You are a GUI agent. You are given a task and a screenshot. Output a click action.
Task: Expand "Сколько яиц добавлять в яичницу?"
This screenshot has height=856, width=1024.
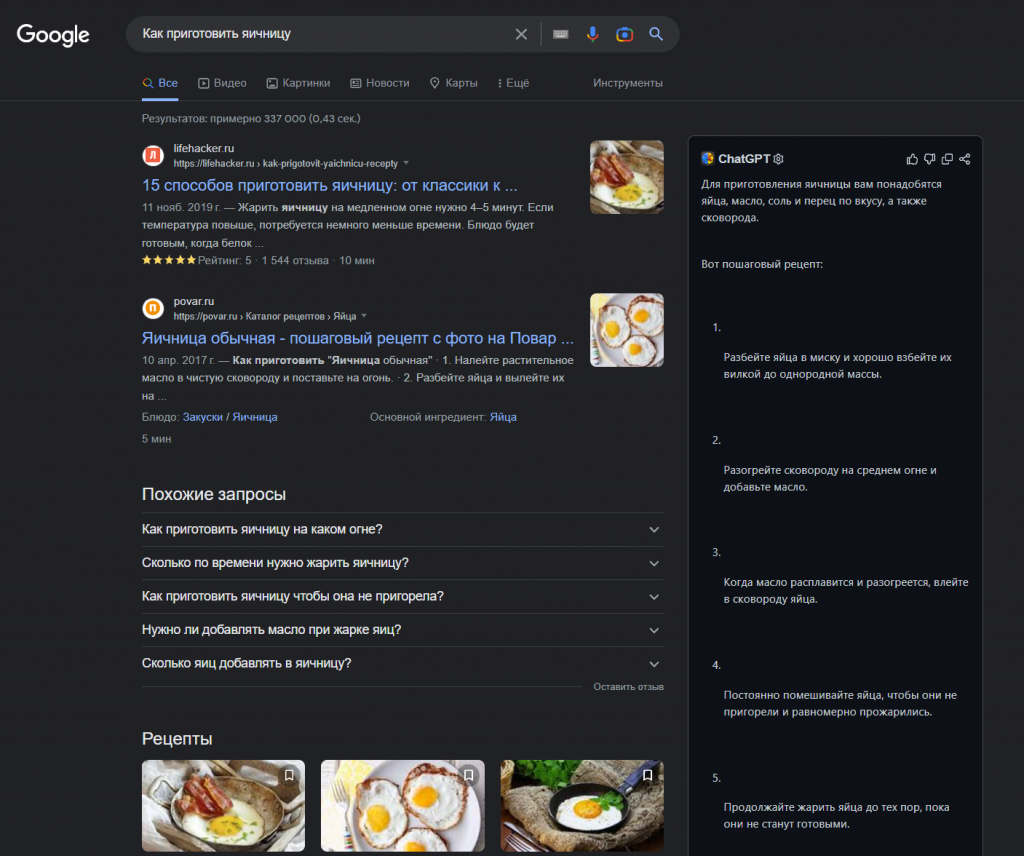click(x=402, y=663)
